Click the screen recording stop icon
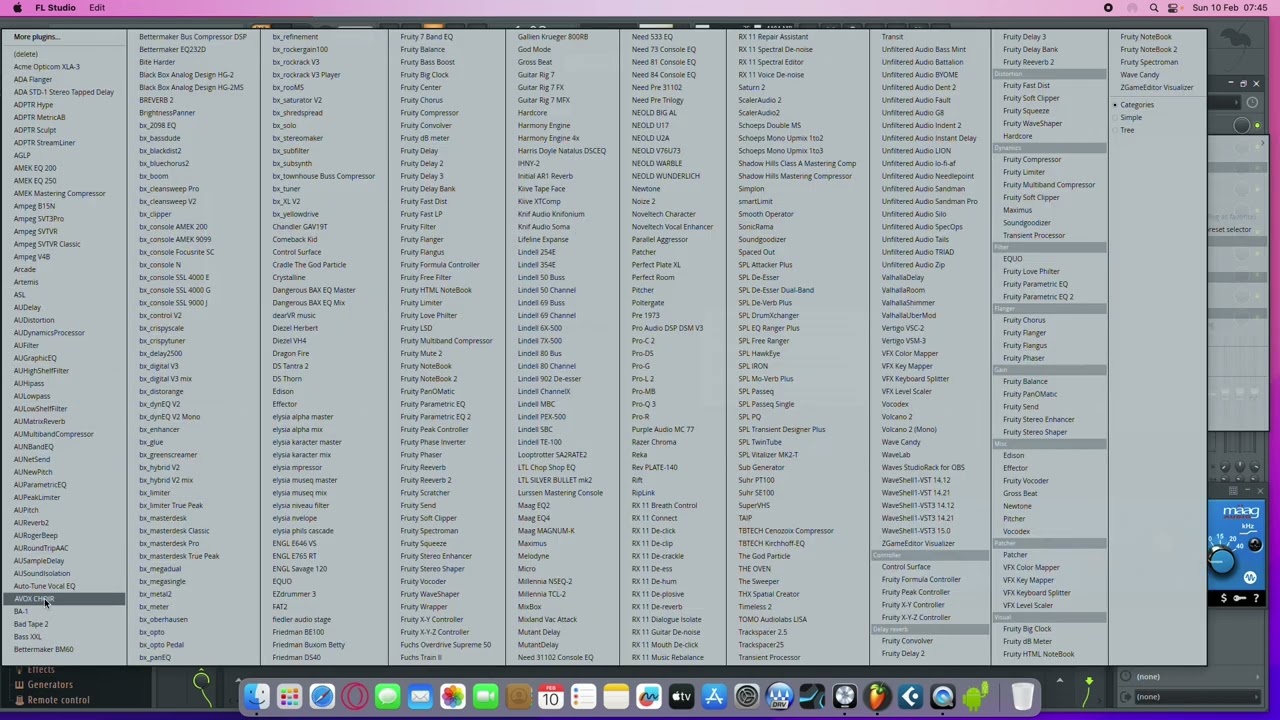Image resolution: width=1280 pixels, height=720 pixels. 1108,8
